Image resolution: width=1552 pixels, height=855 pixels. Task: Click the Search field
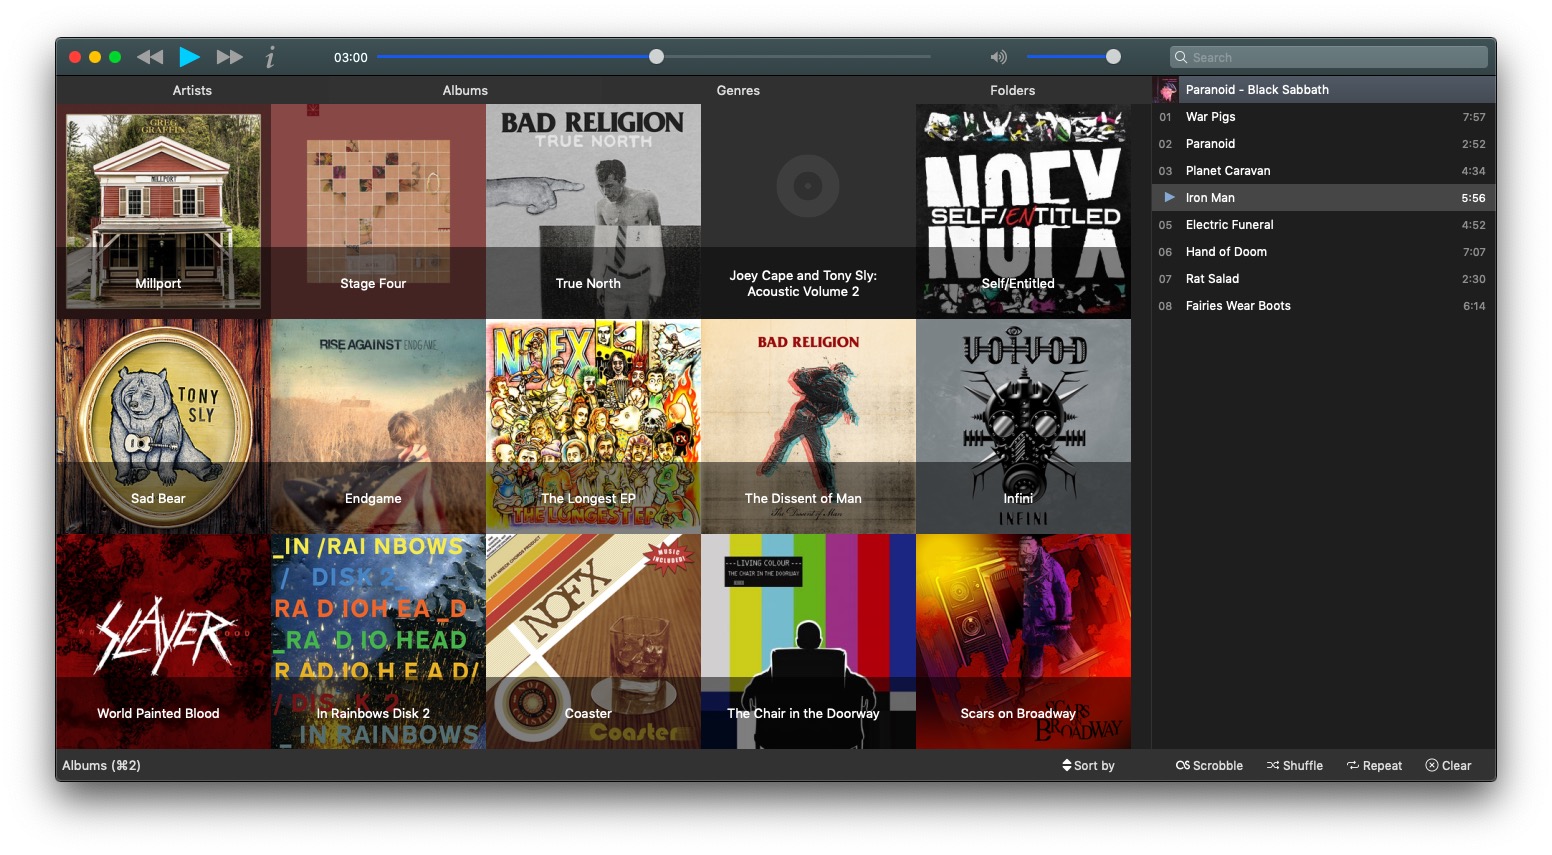point(1330,57)
